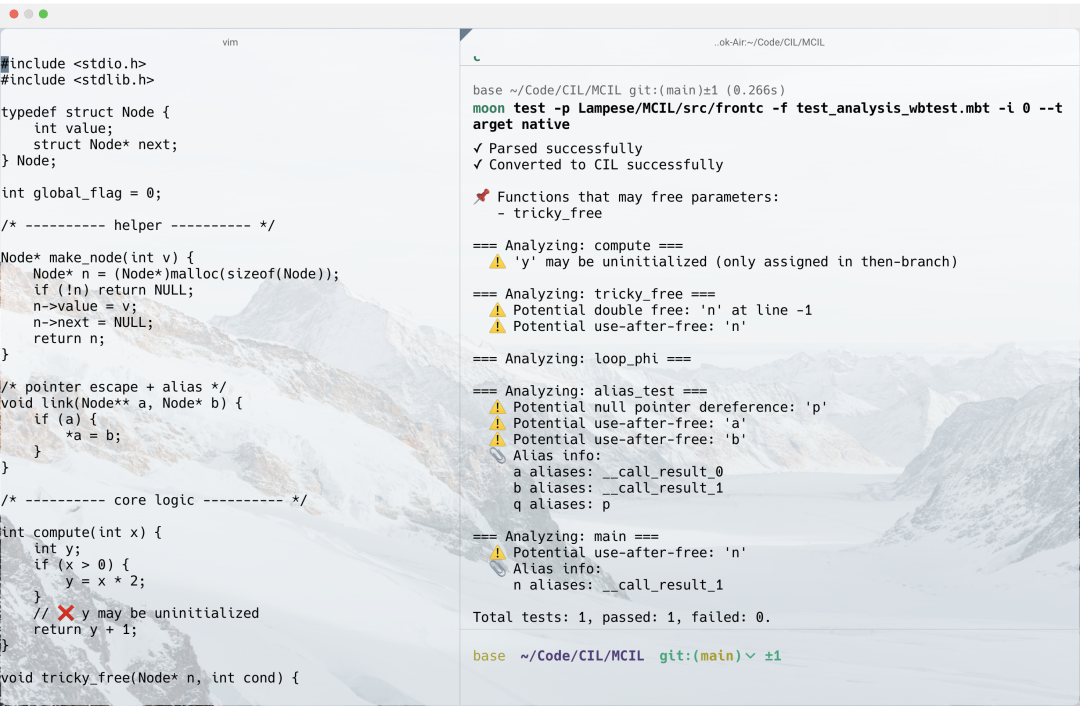
Task: Click the '=== Analyzing: loop_phi ===' header
Action: click(x=582, y=359)
